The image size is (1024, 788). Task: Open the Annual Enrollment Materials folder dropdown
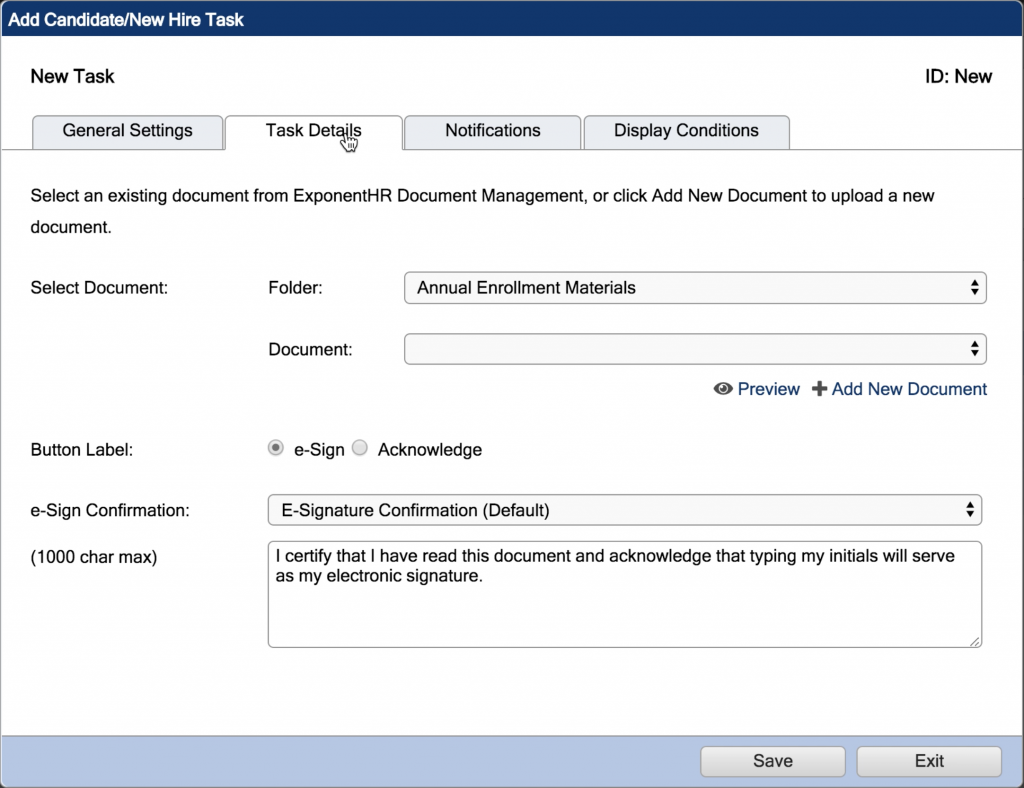(x=694, y=287)
